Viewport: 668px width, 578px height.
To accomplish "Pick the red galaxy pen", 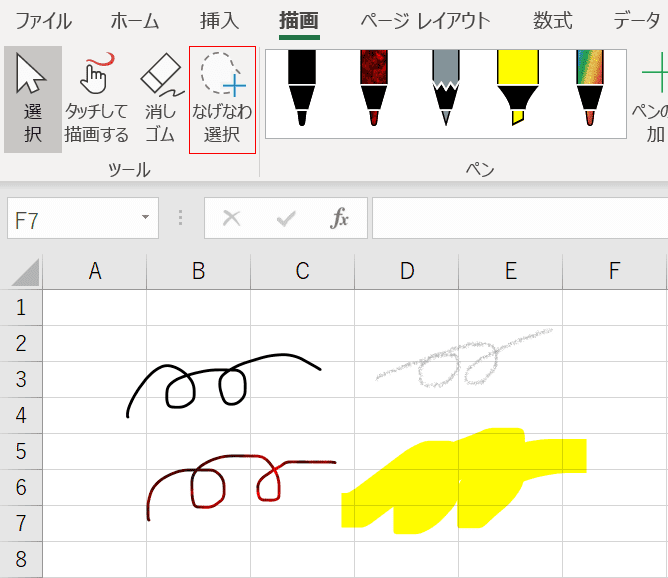I will tap(374, 88).
